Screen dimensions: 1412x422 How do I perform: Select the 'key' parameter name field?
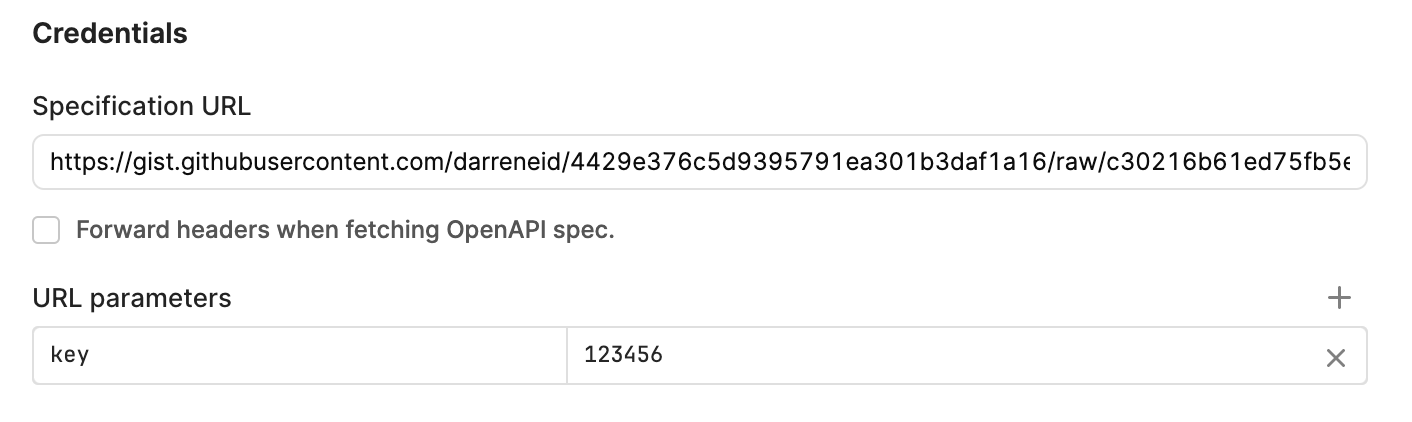click(300, 355)
